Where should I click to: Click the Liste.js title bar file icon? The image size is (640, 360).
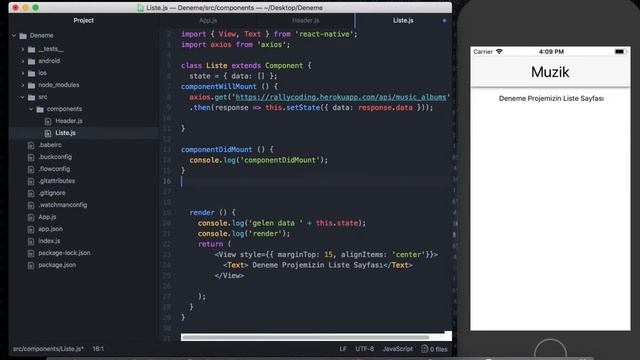pyautogui.click(x=140, y=8)
